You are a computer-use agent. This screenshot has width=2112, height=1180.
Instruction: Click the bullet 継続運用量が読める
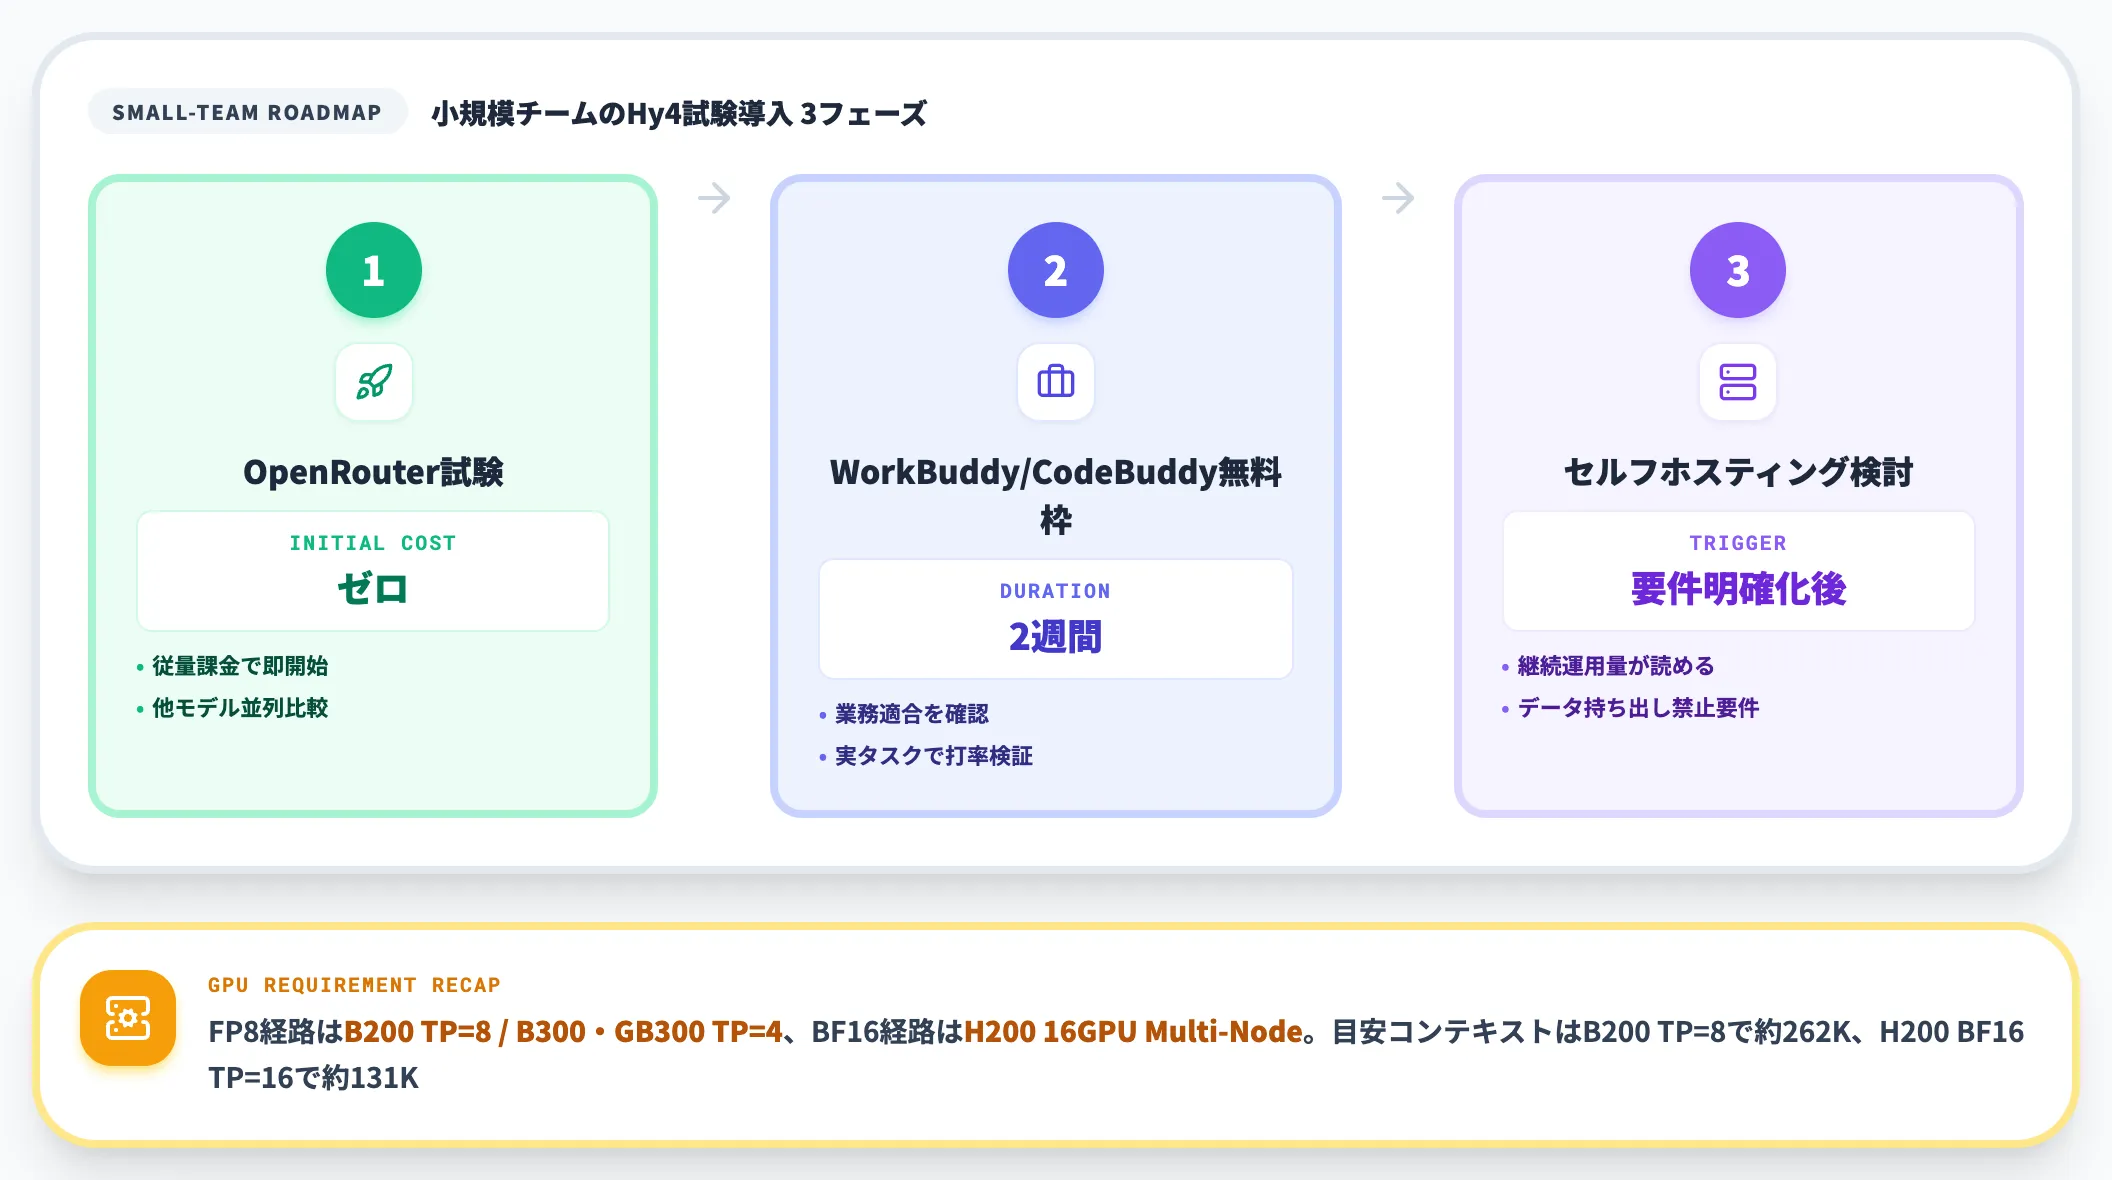coord(1616,666)
